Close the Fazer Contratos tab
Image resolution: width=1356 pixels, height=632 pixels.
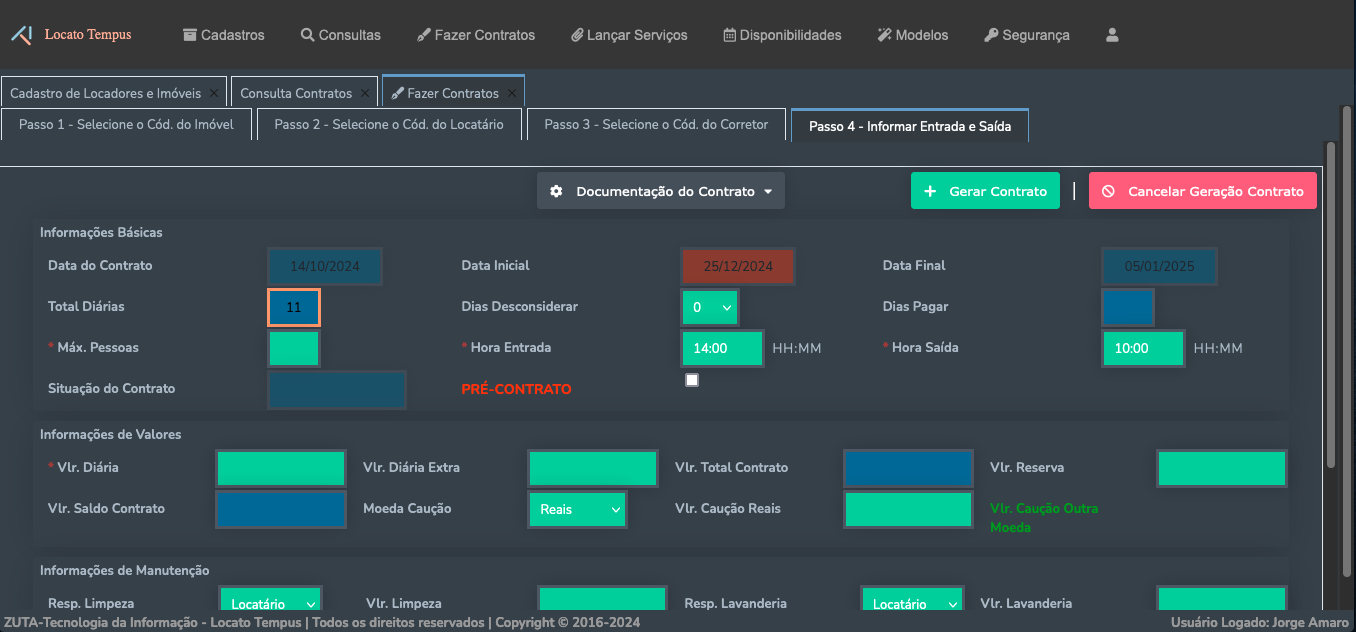511,93
